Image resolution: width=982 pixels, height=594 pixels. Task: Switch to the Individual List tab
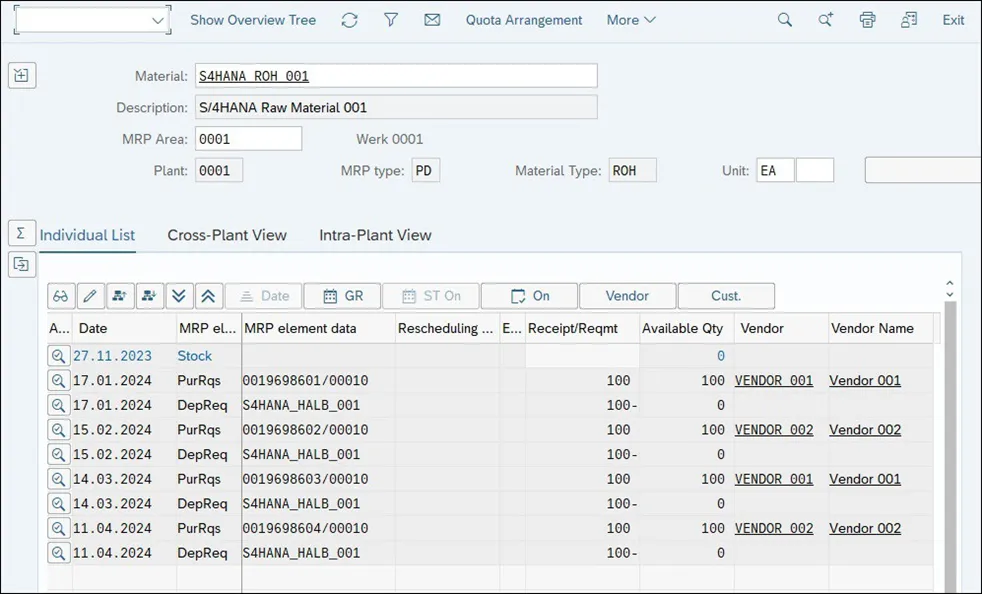pyautogui.click(x=87, y=235)
